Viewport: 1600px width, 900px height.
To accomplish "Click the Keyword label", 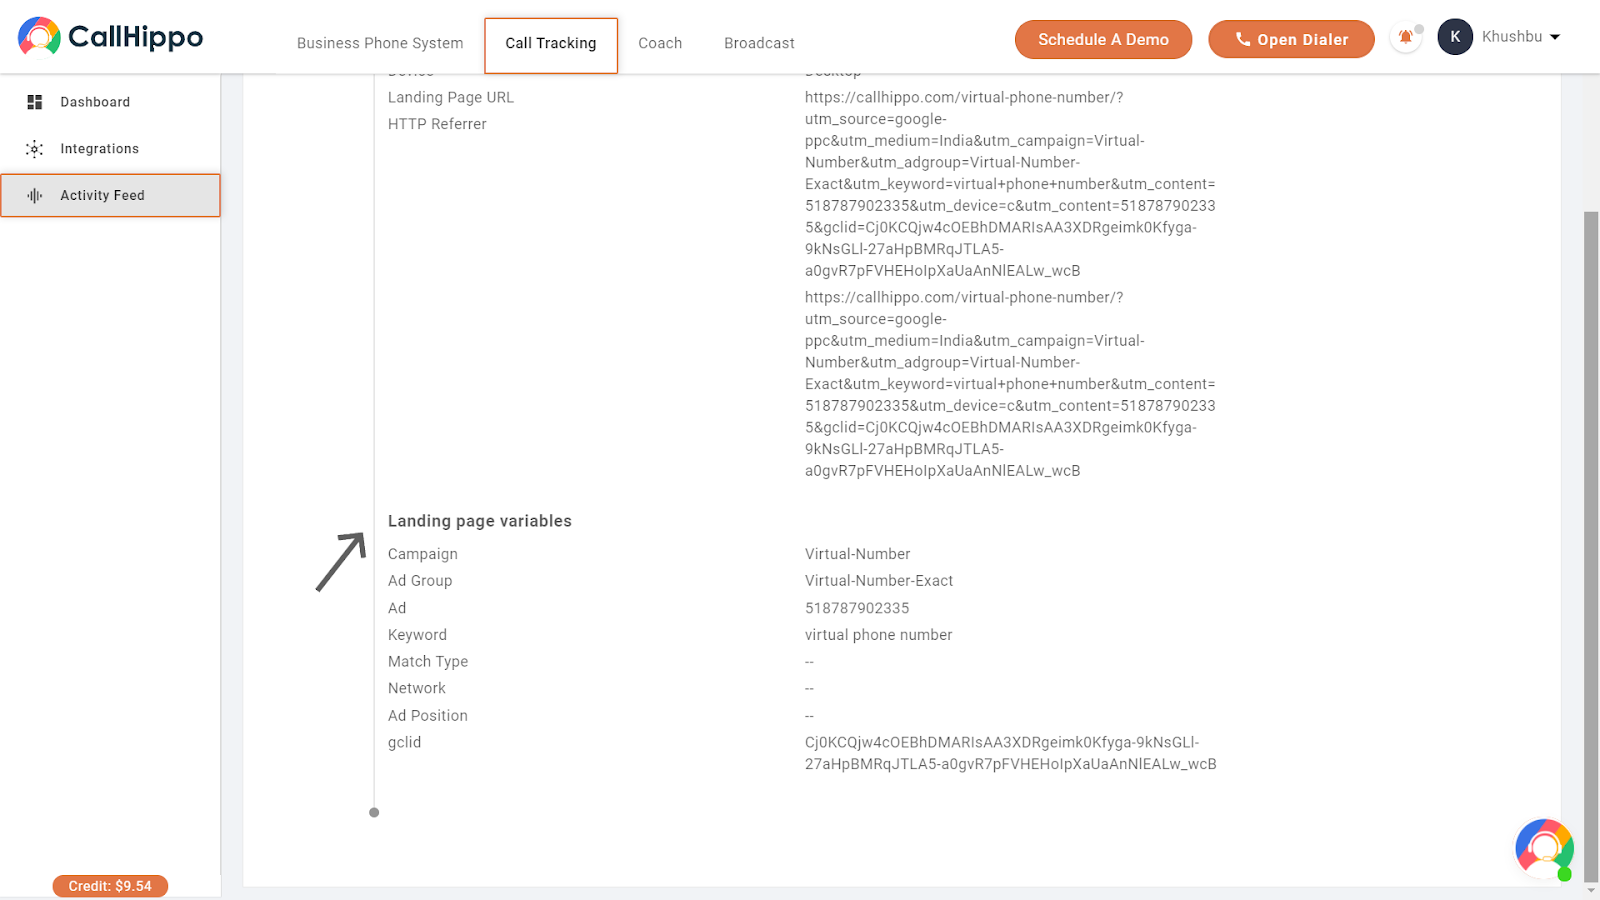I will [417, 635].
